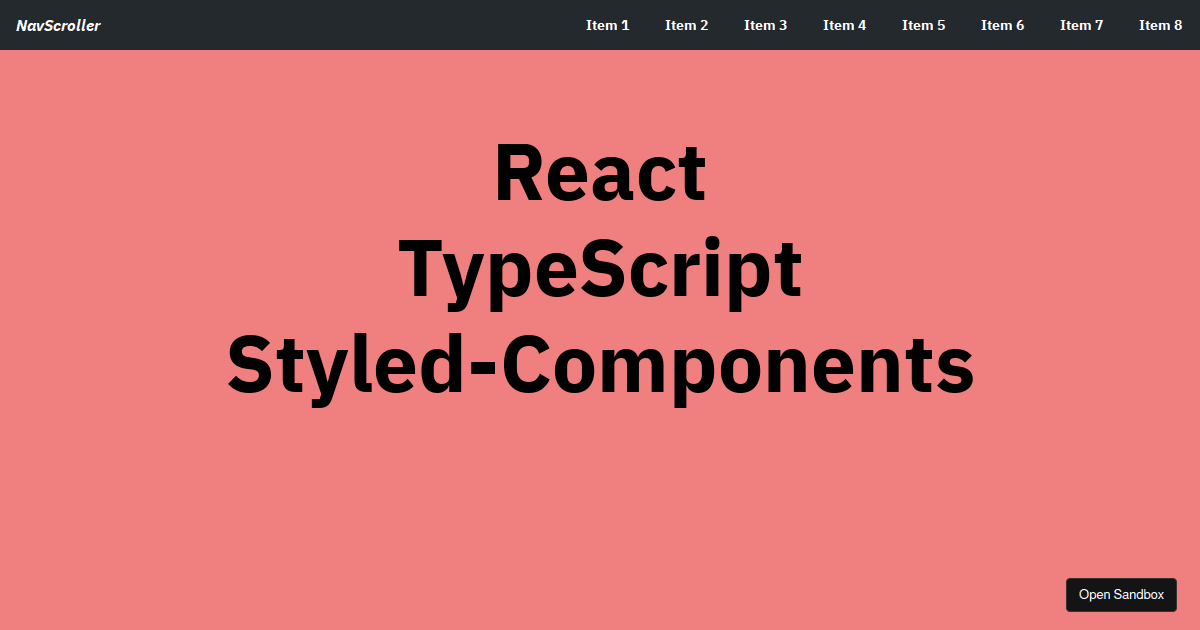The width and height of the screenshot is (1200, 630).
Task: Click the React heading text
Action: point(600,172)
